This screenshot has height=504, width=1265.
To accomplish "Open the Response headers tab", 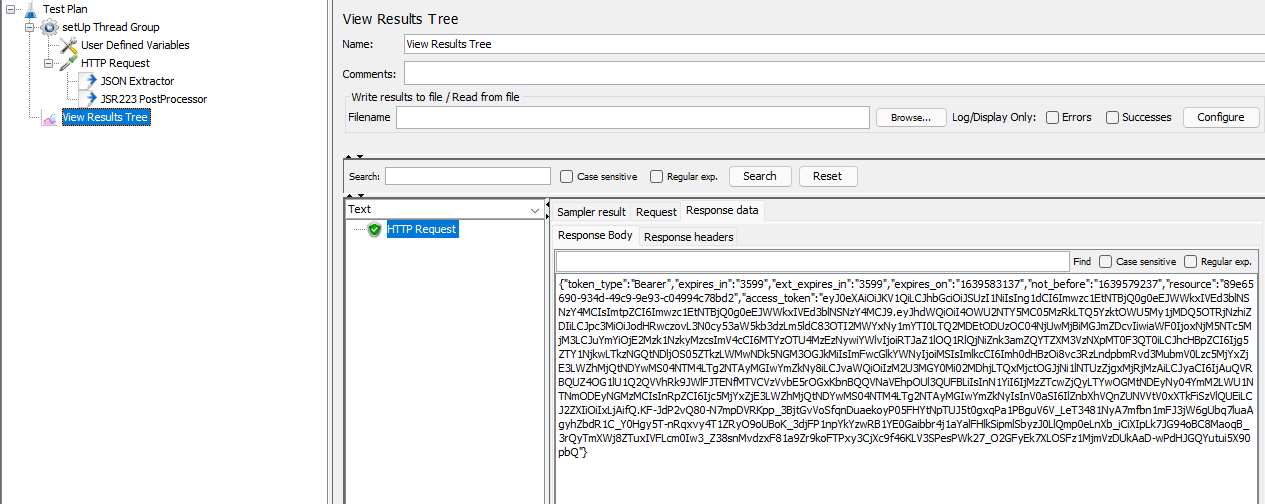I will pyautogui.click(x=689, y=237).
